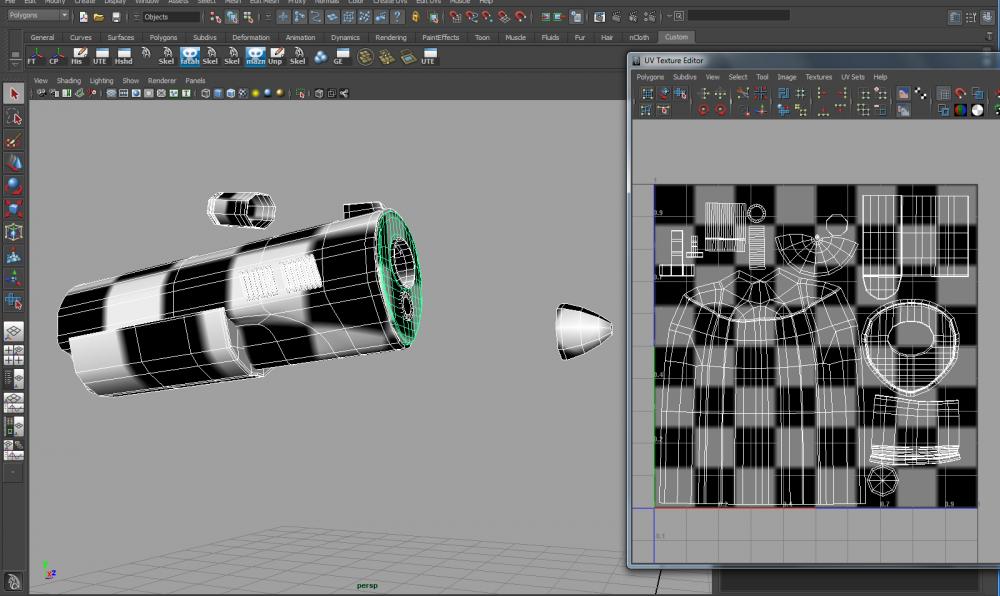Run the His shelf script
The width and height of the screenshot is (1000, 596).
point(78,56)
